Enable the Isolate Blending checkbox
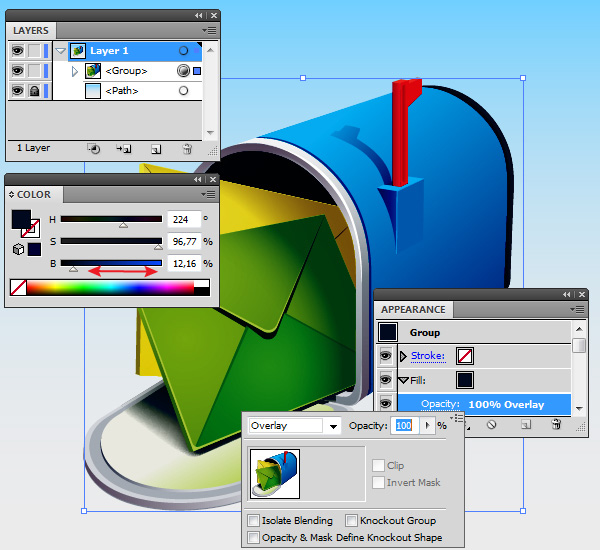The image size is (600, 550). [253, 521]
